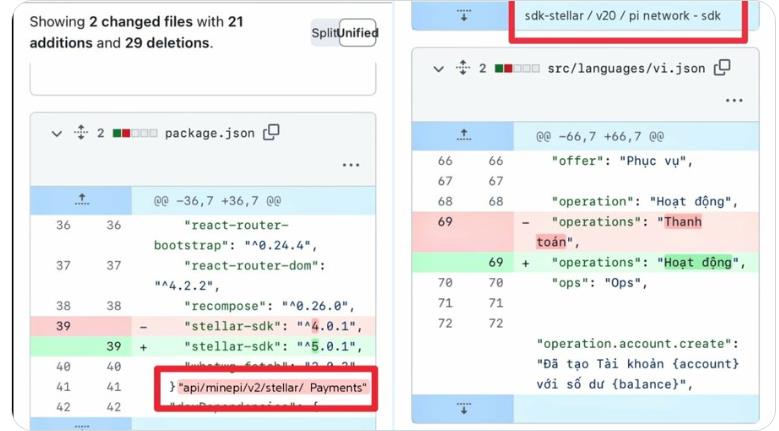Image resolution: width=779 pixels, height=431 pixels.
Task: Expand lines above the vi.json hunk
Action: pyautogui.click(x=463, y=136)
